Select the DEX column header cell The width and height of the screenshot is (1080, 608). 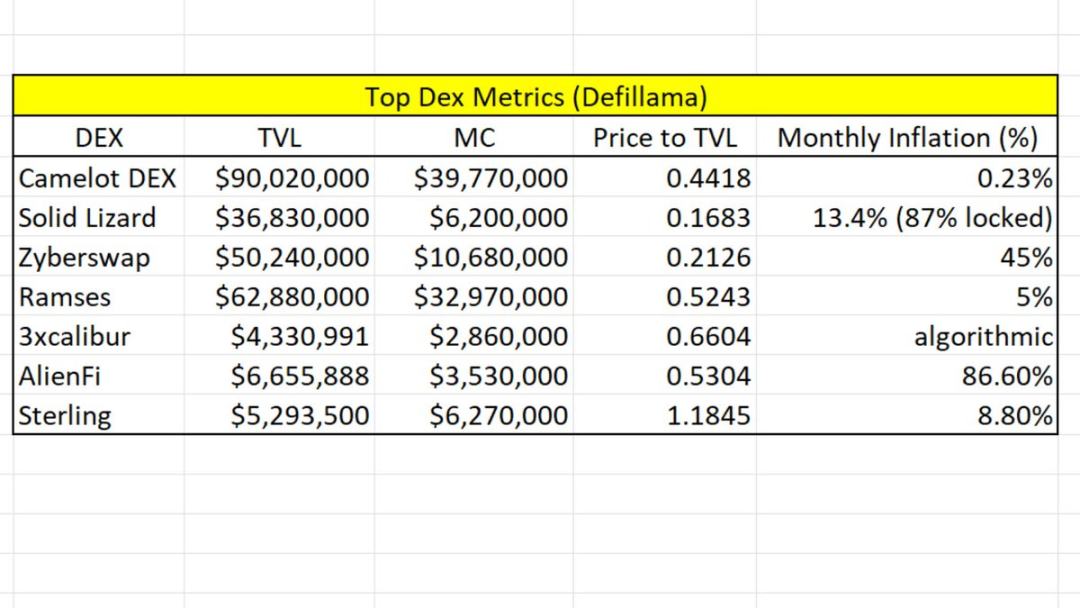coord(99,137)
